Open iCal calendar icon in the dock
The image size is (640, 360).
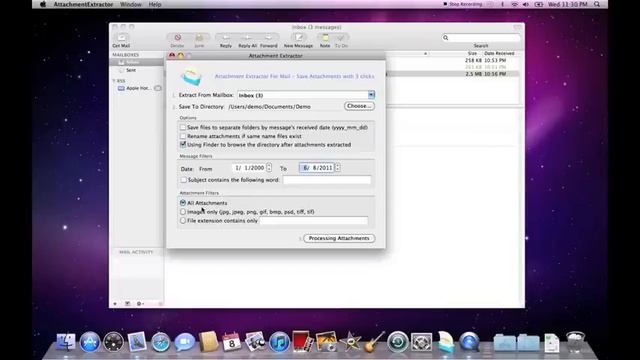[x=231, y=342]
